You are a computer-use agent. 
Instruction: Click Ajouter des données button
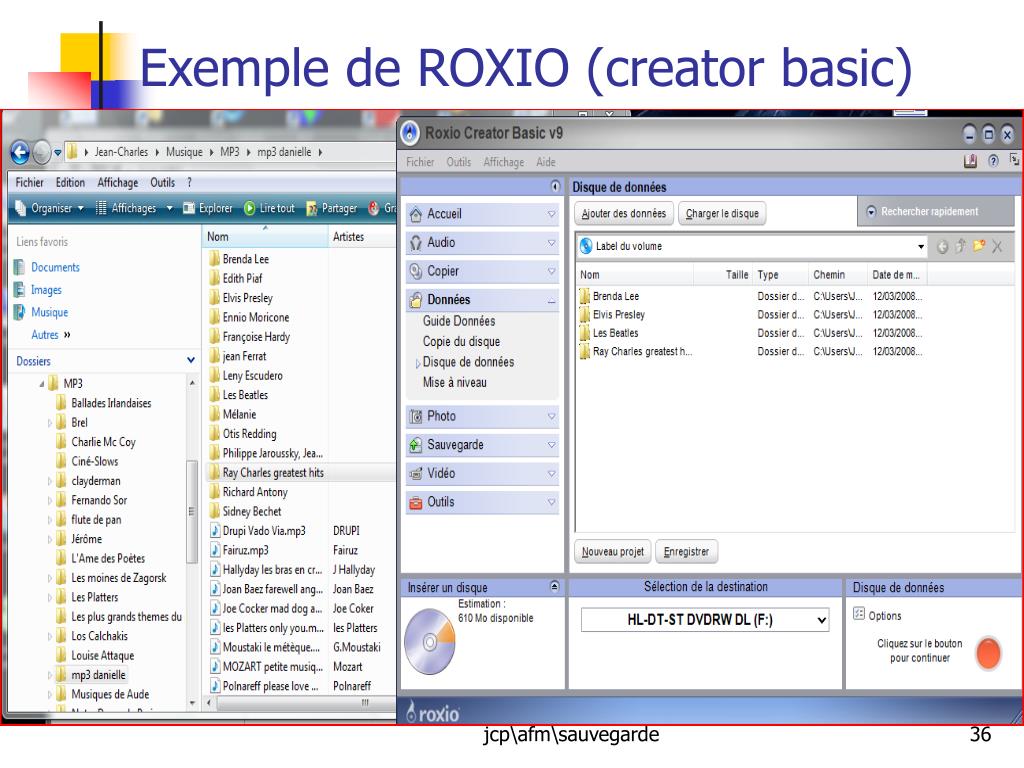point(624,214)
